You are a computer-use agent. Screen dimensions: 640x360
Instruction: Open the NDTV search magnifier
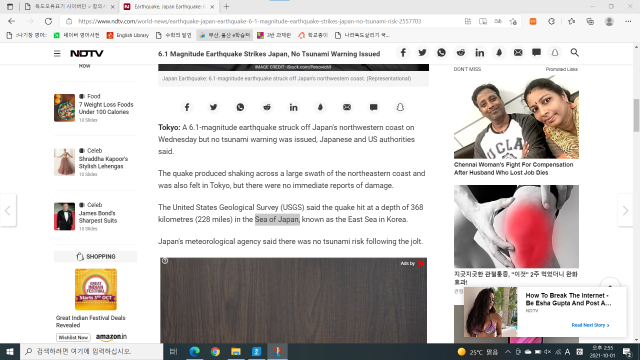[x=574, y=53]
